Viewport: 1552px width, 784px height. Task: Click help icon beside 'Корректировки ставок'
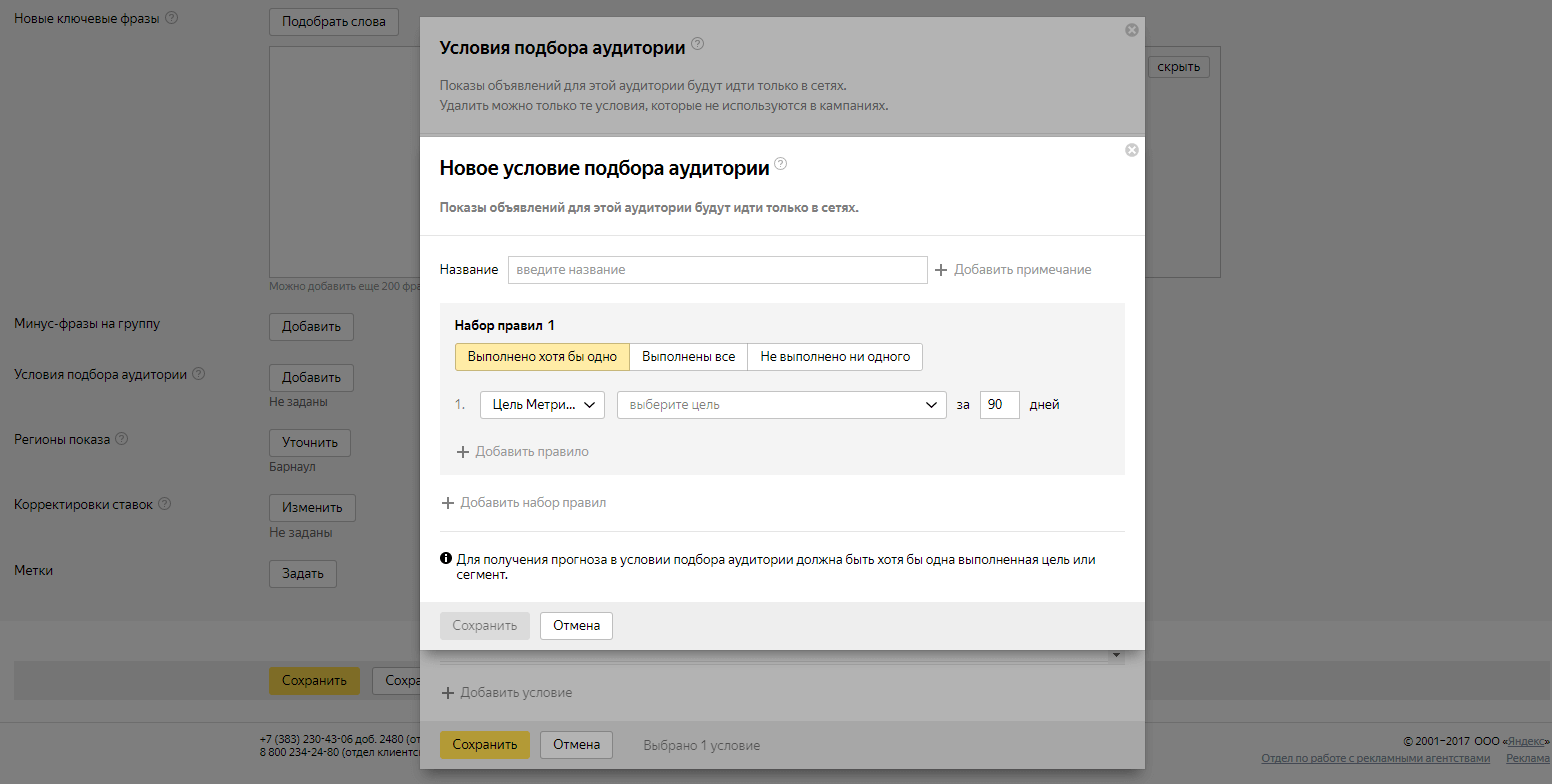pyautogui.click(x=165, y=504)
